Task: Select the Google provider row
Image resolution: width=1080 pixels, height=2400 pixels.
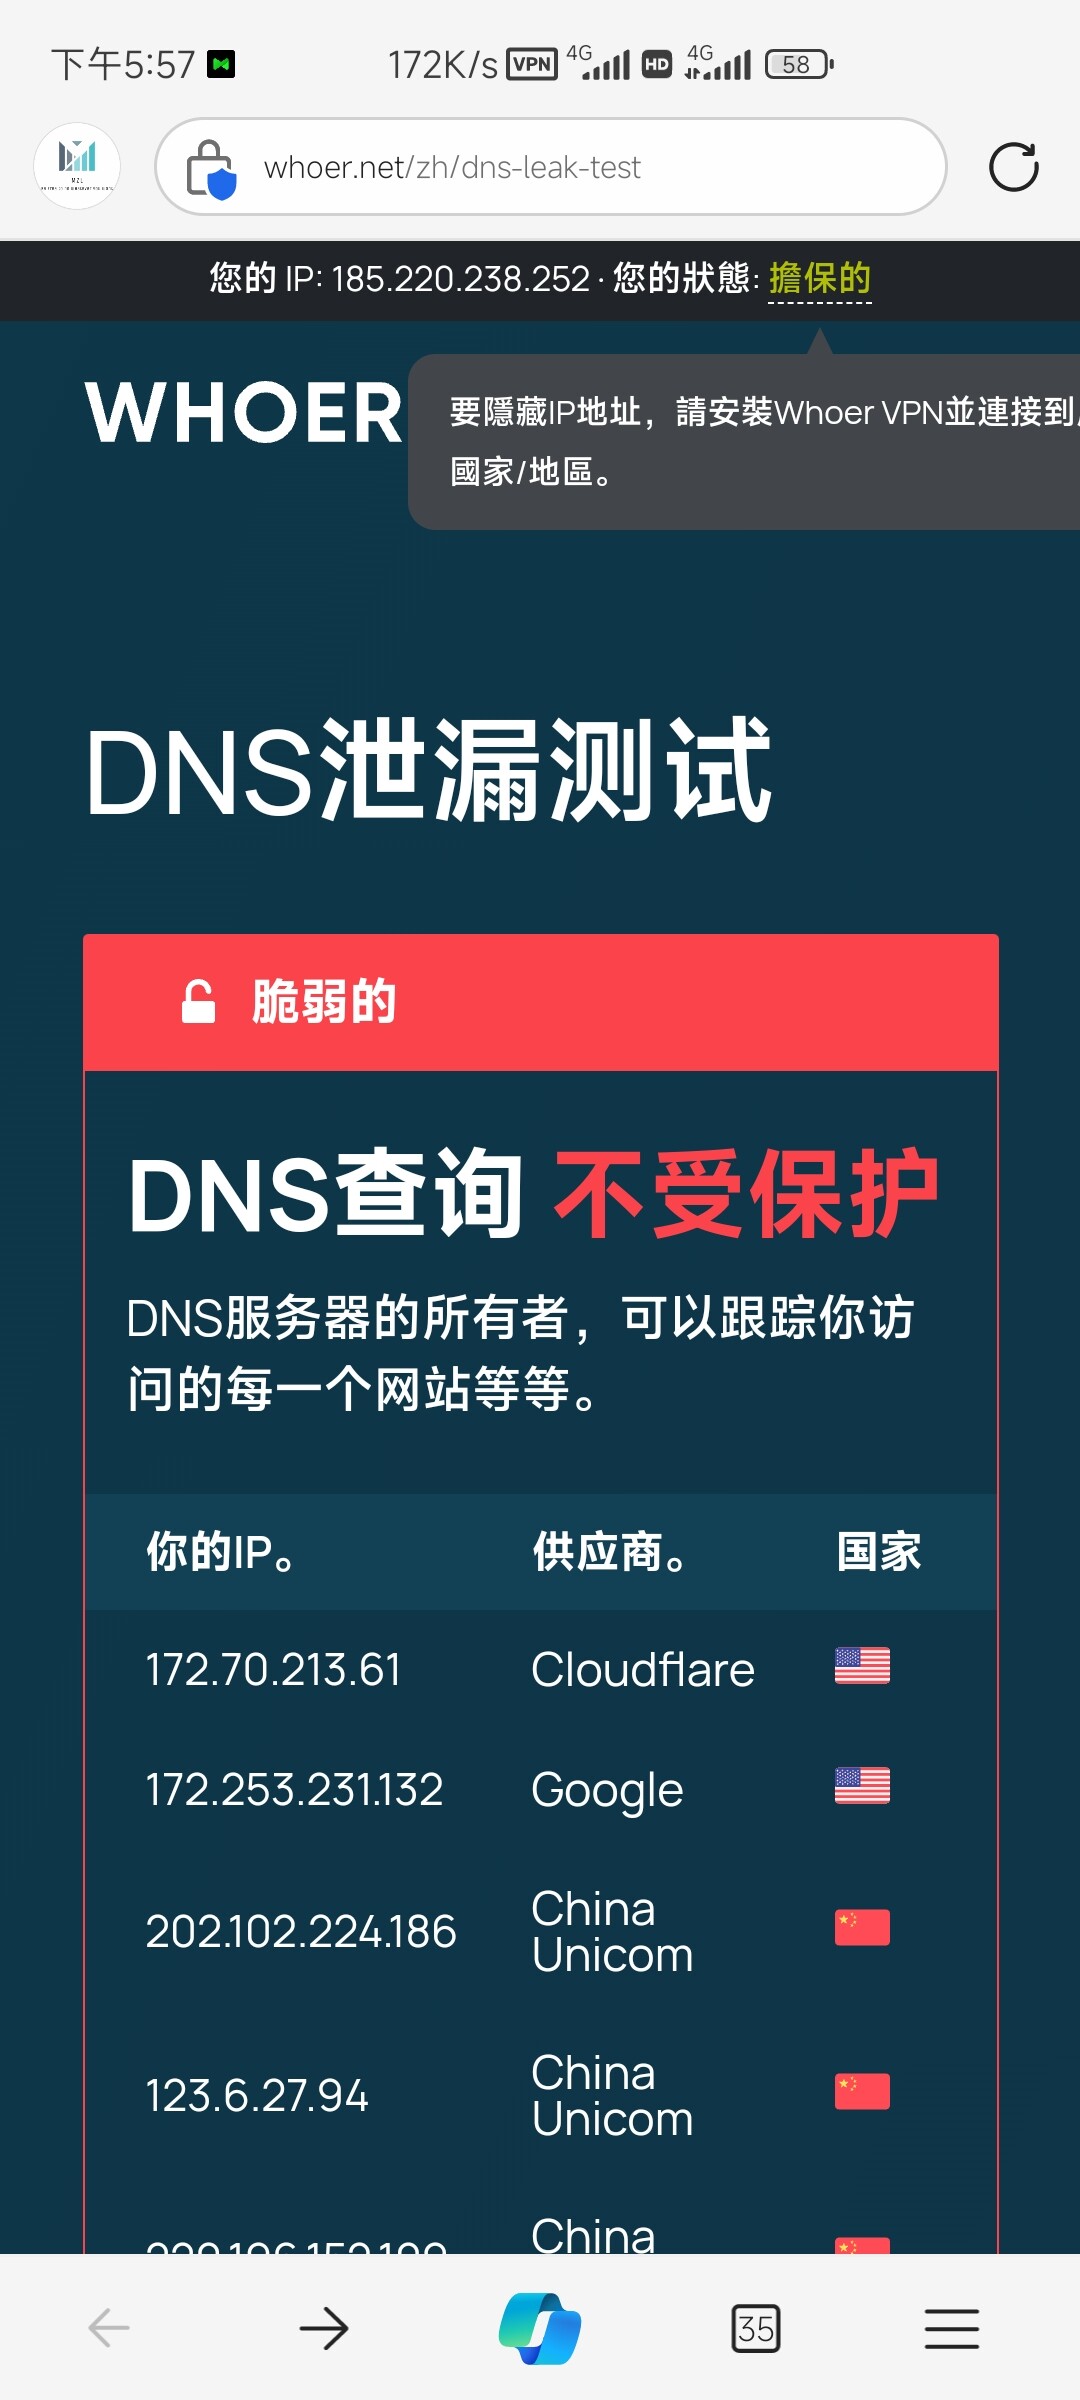Action: click(540, 1789)
